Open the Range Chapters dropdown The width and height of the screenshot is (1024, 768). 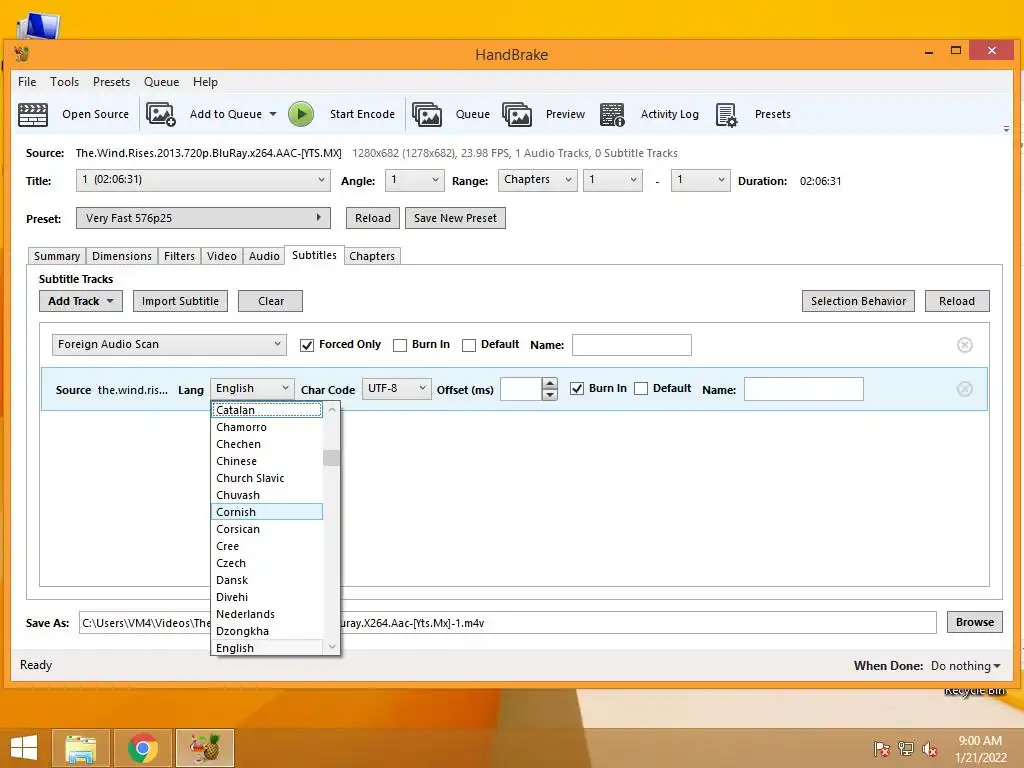pyautogui.click(x=537, y=180)
